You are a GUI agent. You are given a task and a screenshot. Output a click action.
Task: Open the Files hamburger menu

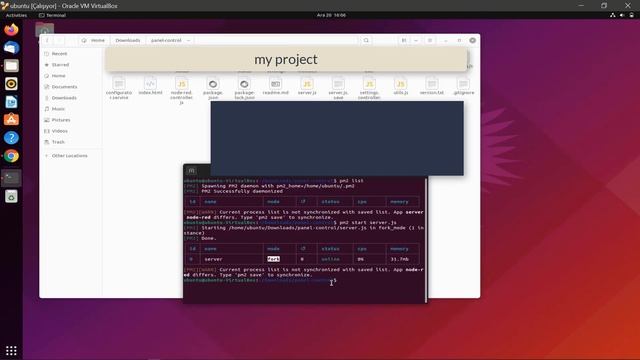pyautogui.click(x=430, y=40)
